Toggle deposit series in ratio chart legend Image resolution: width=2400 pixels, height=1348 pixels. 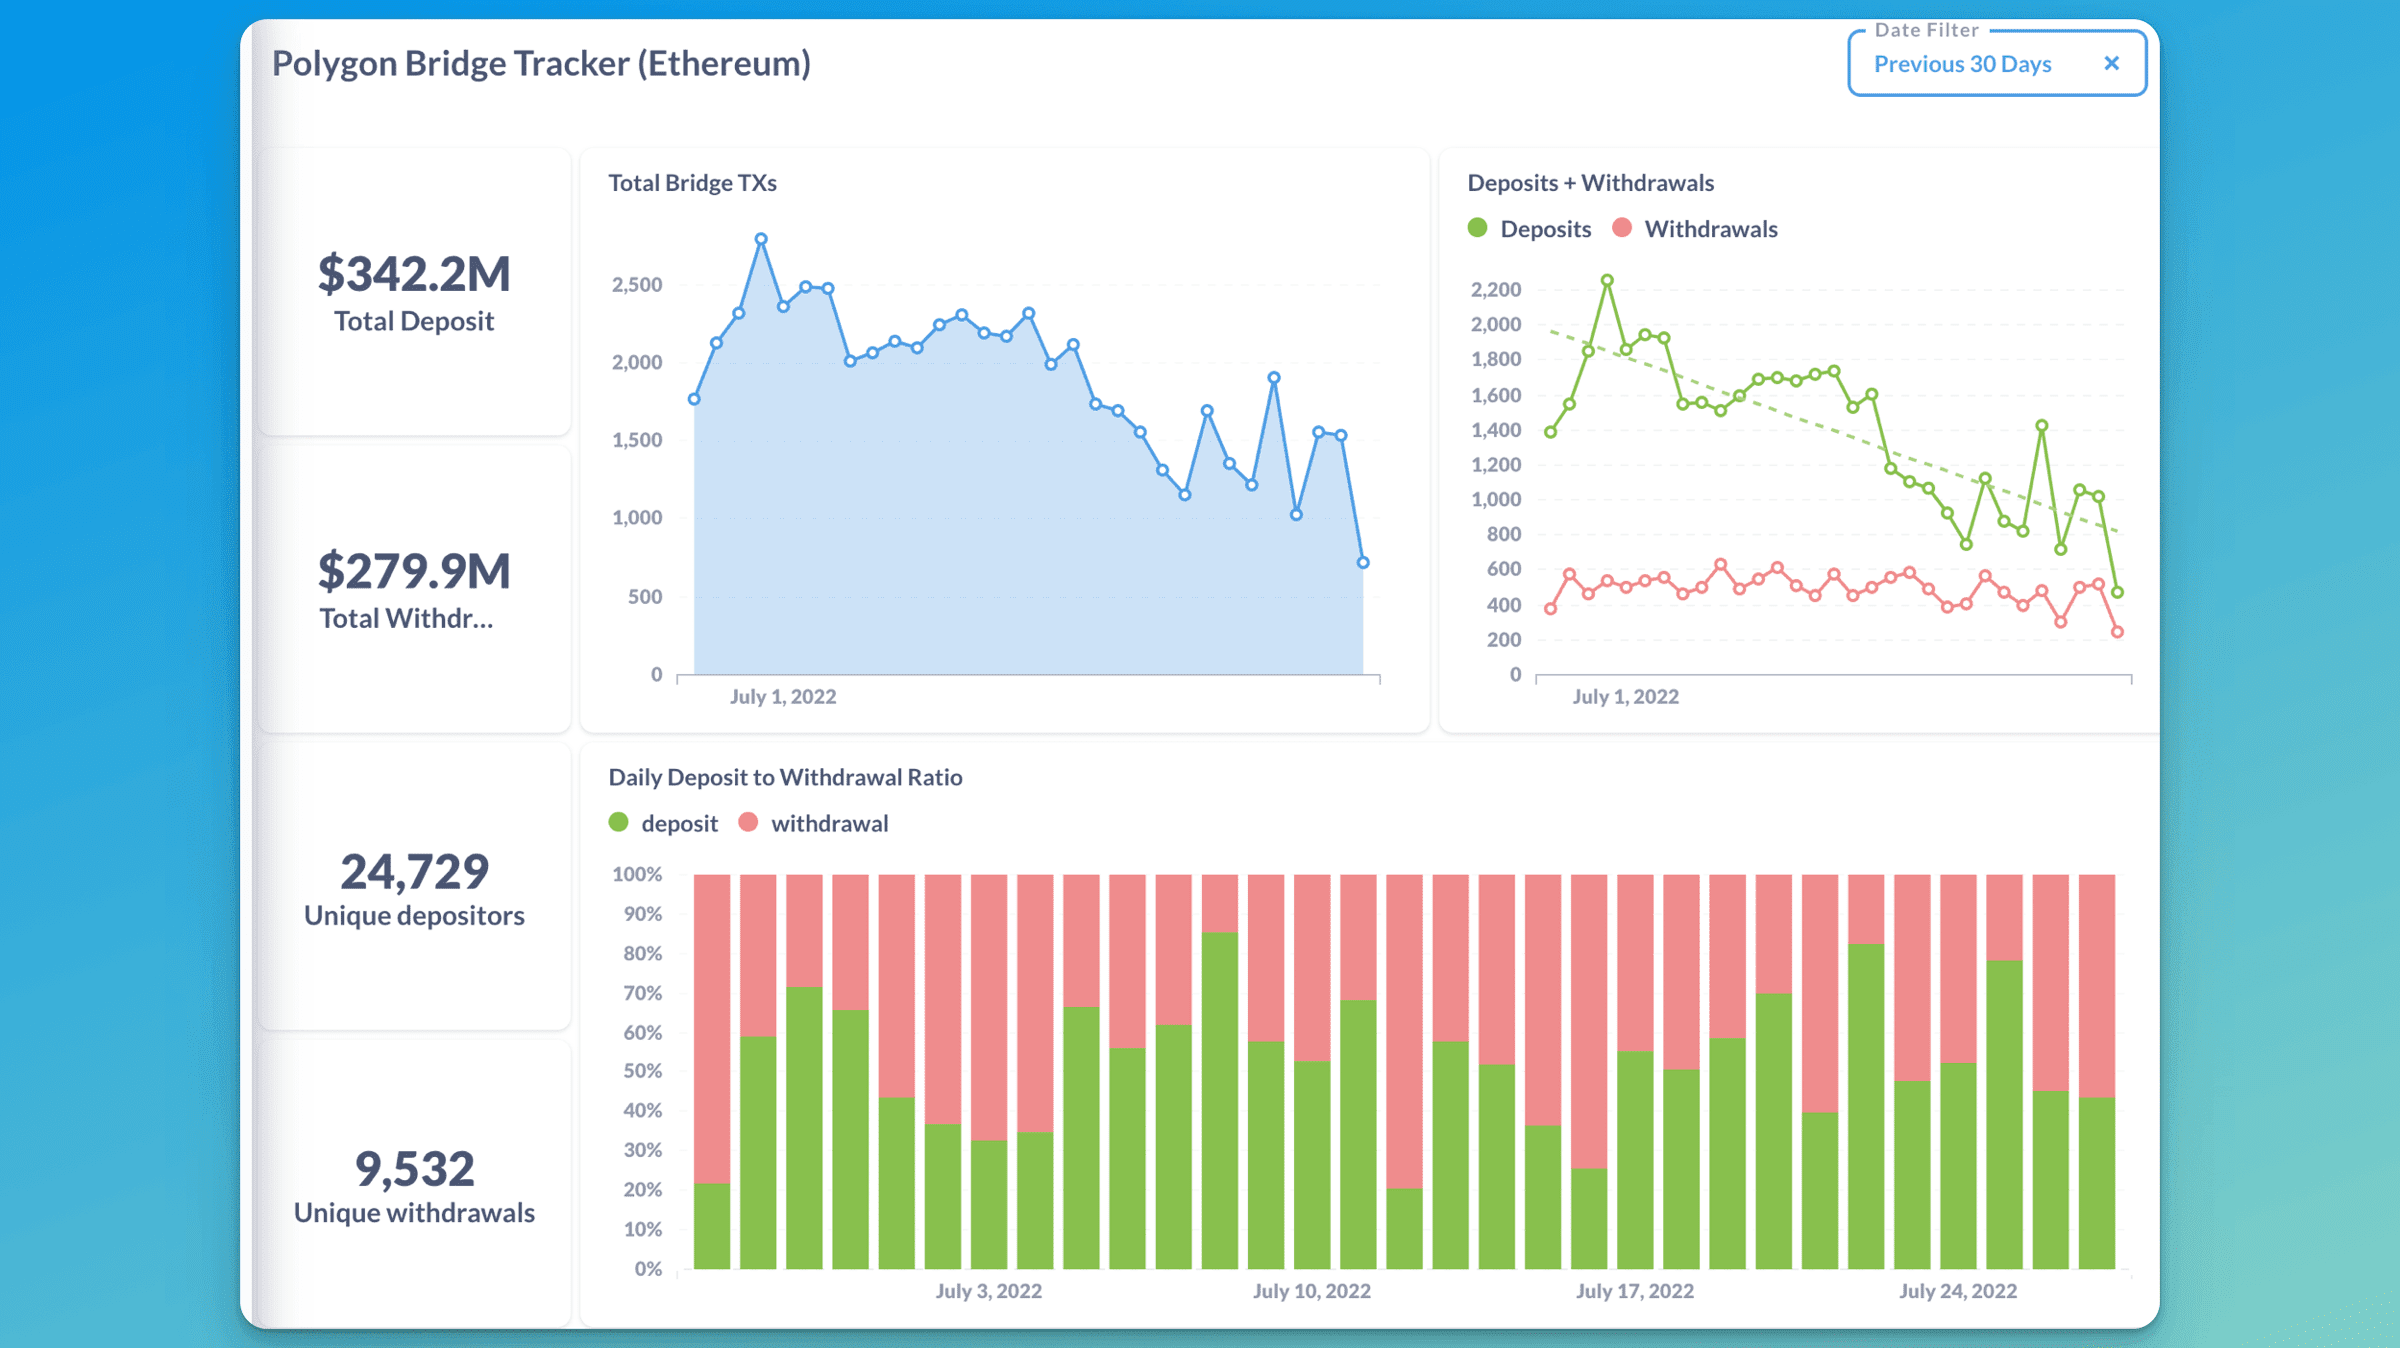coord(663,823)
